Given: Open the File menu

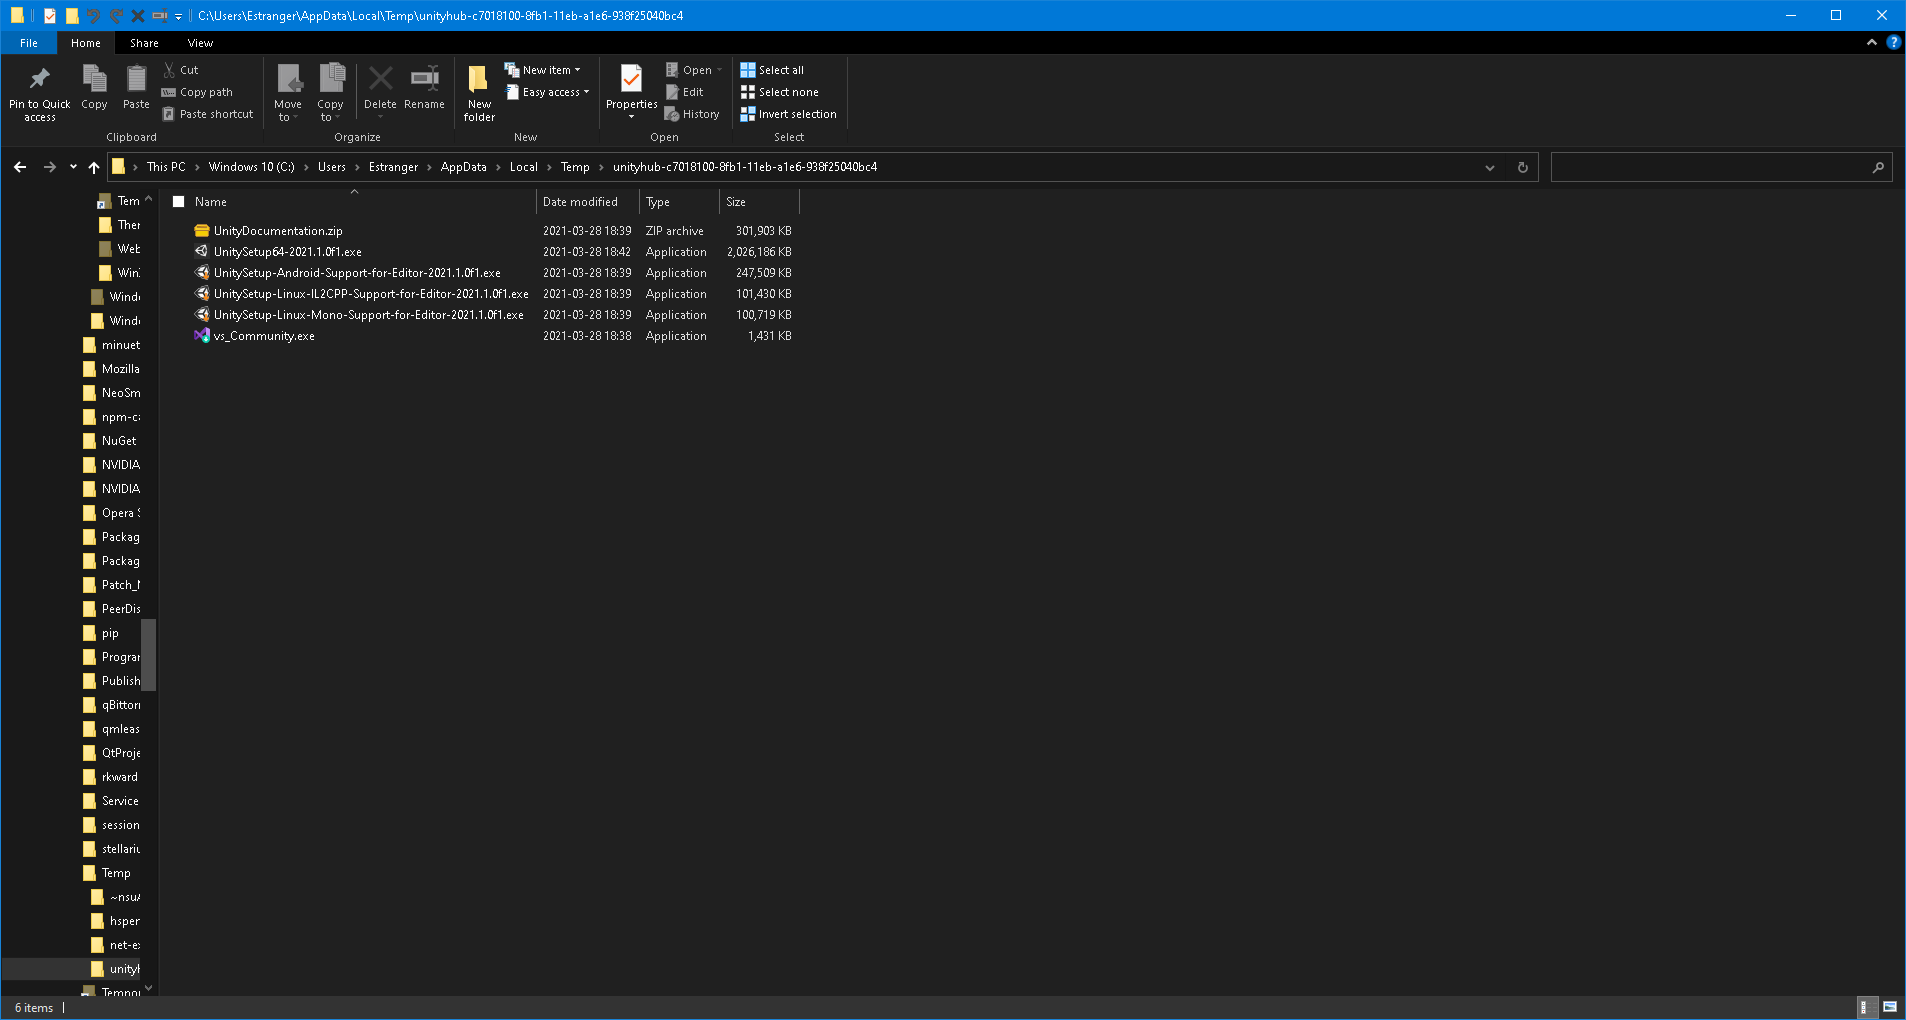Looking at the screenshot, I should pyautogui.click(x=29, y=43).
